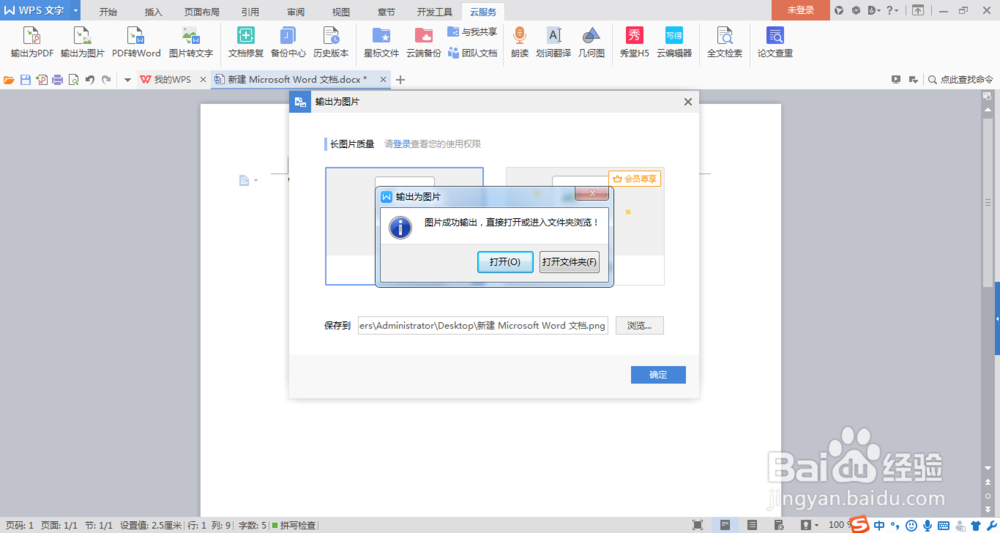This screenshot has height=533, width=1000.
Task: Click the 浏览... browse button
Action: 640,326
